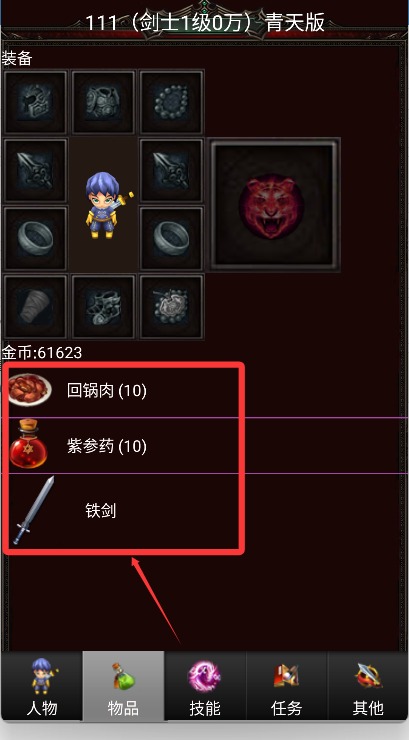
Task: Switch to the 人物 tab
Action: point(42,686)
